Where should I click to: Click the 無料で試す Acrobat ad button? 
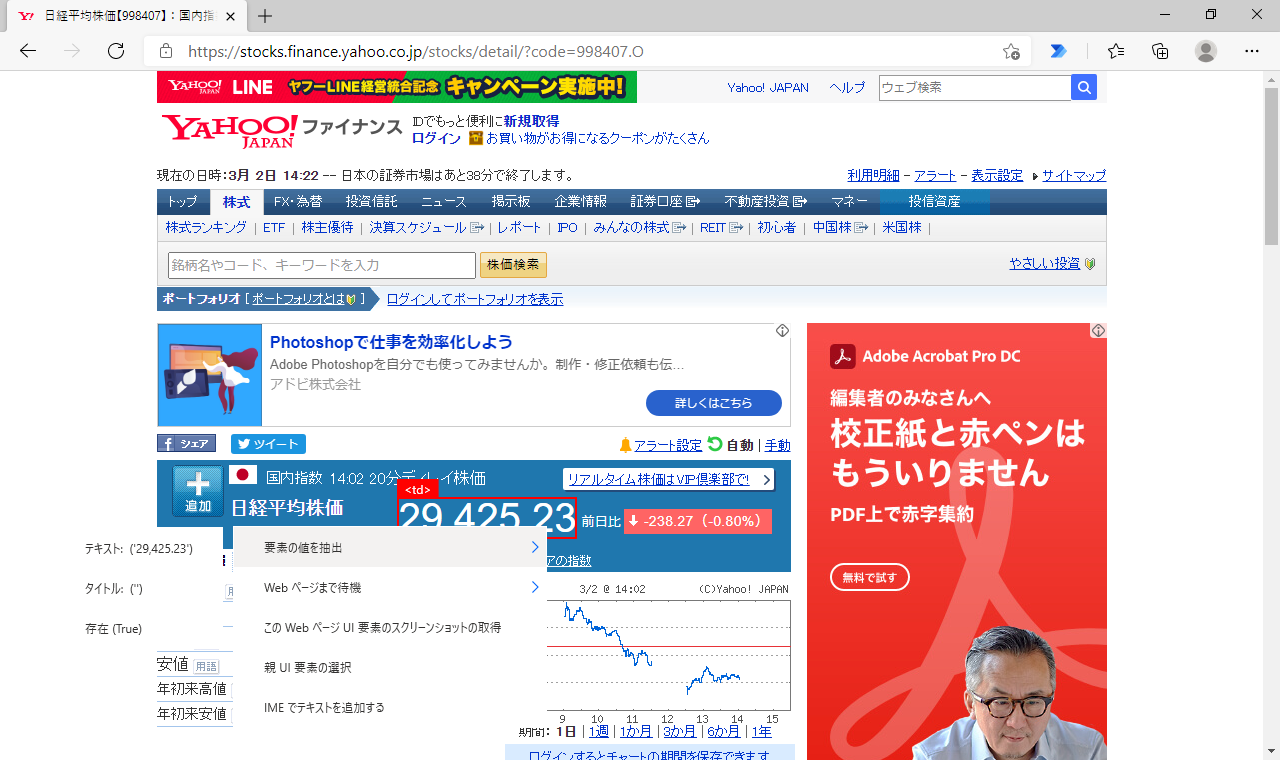[x=870, y=577]
